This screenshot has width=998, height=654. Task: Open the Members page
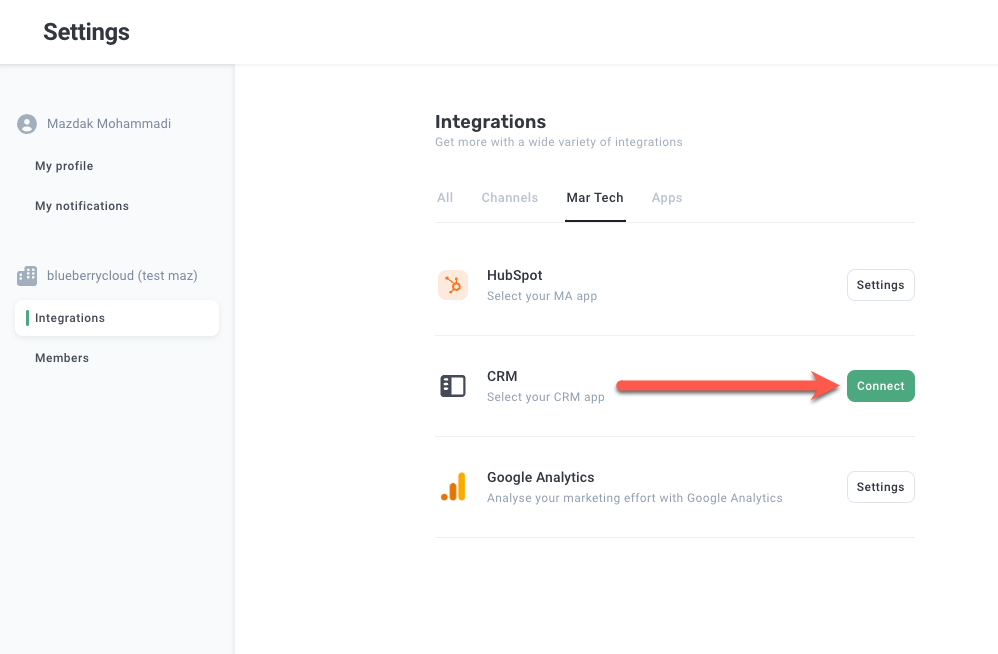click(62, 358)
